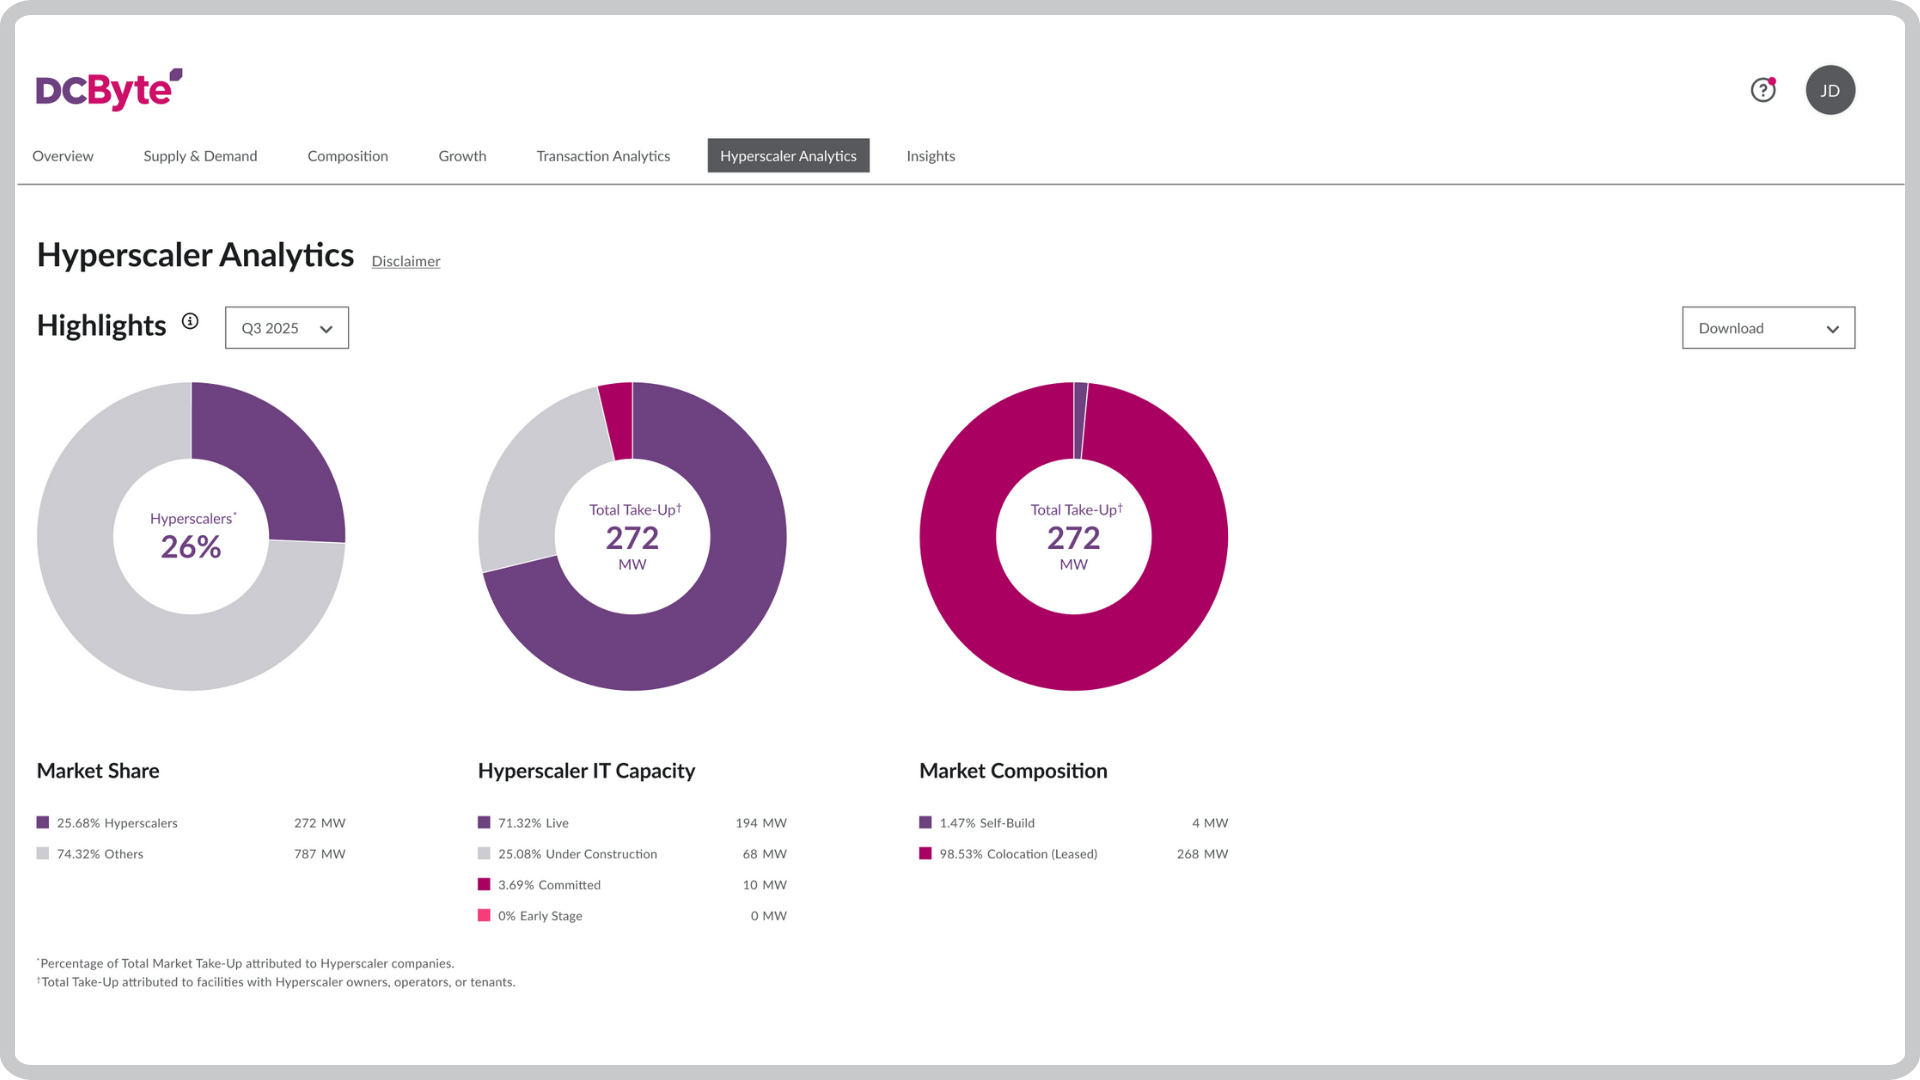Toggle the Self-Build legend item in Market Composition
The image size is (1920, 1080).
987,822
